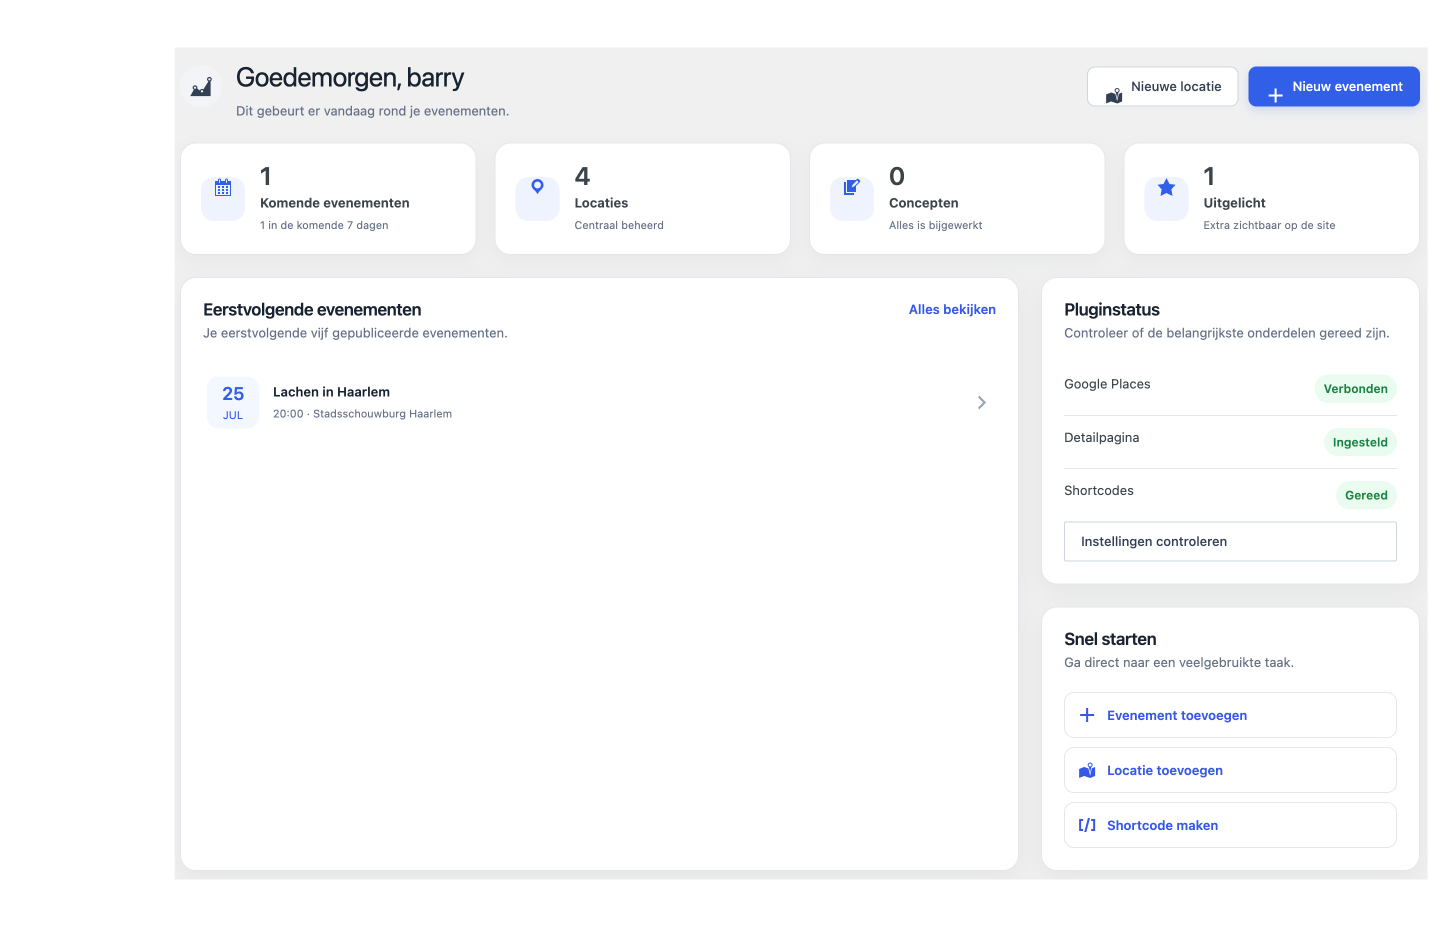Click the star icon on Uitgelicht card
The width and height of the screenshot is (1440, 936).
coord(1166,187)
